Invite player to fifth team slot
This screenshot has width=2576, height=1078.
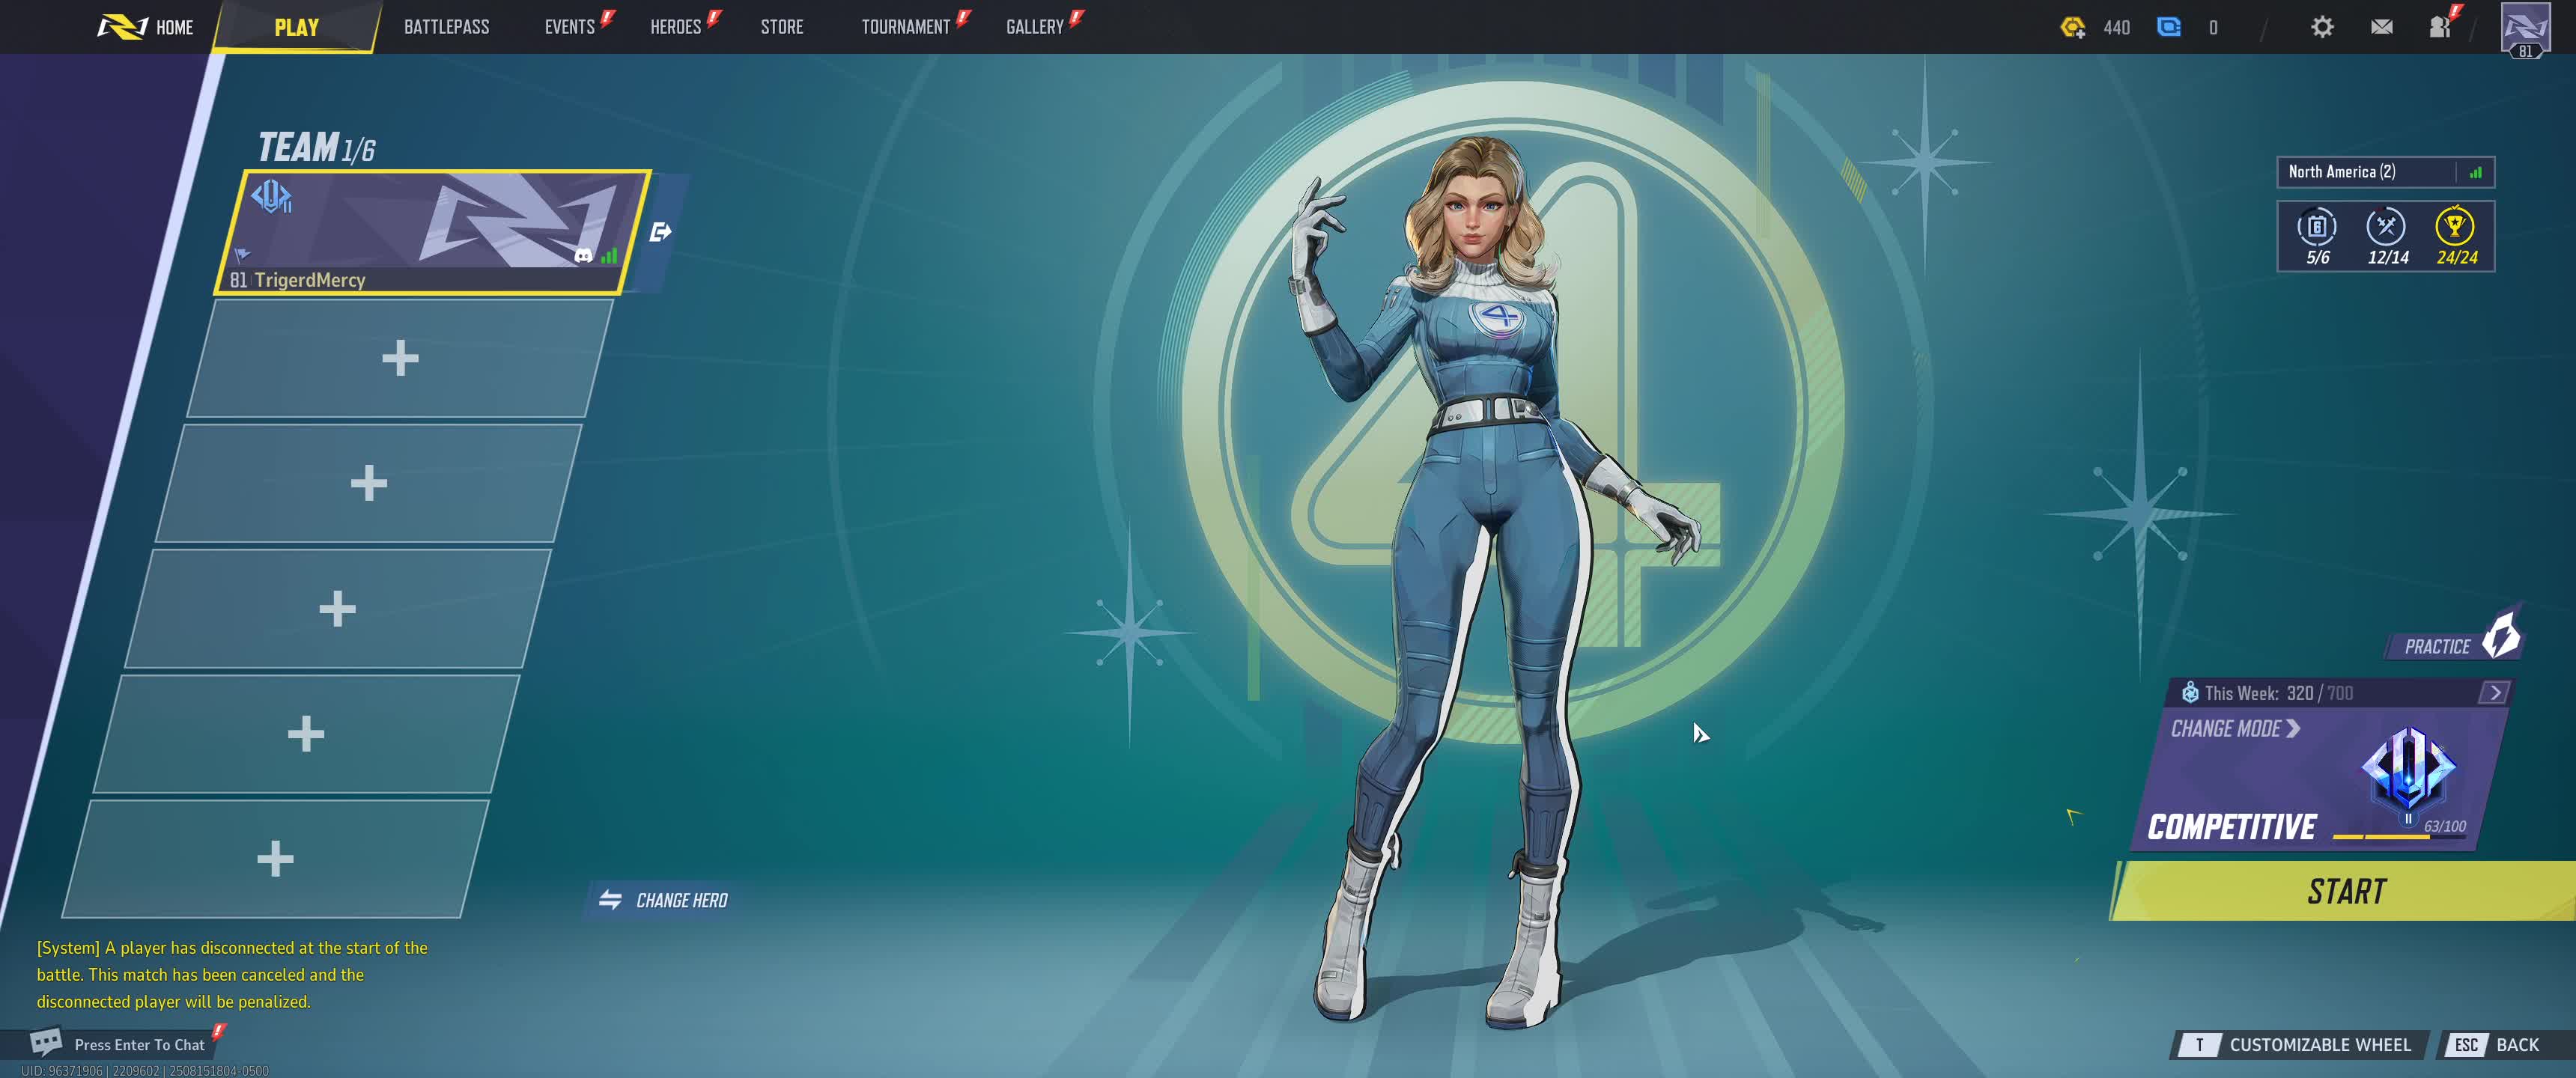click(x=305, y=733)
